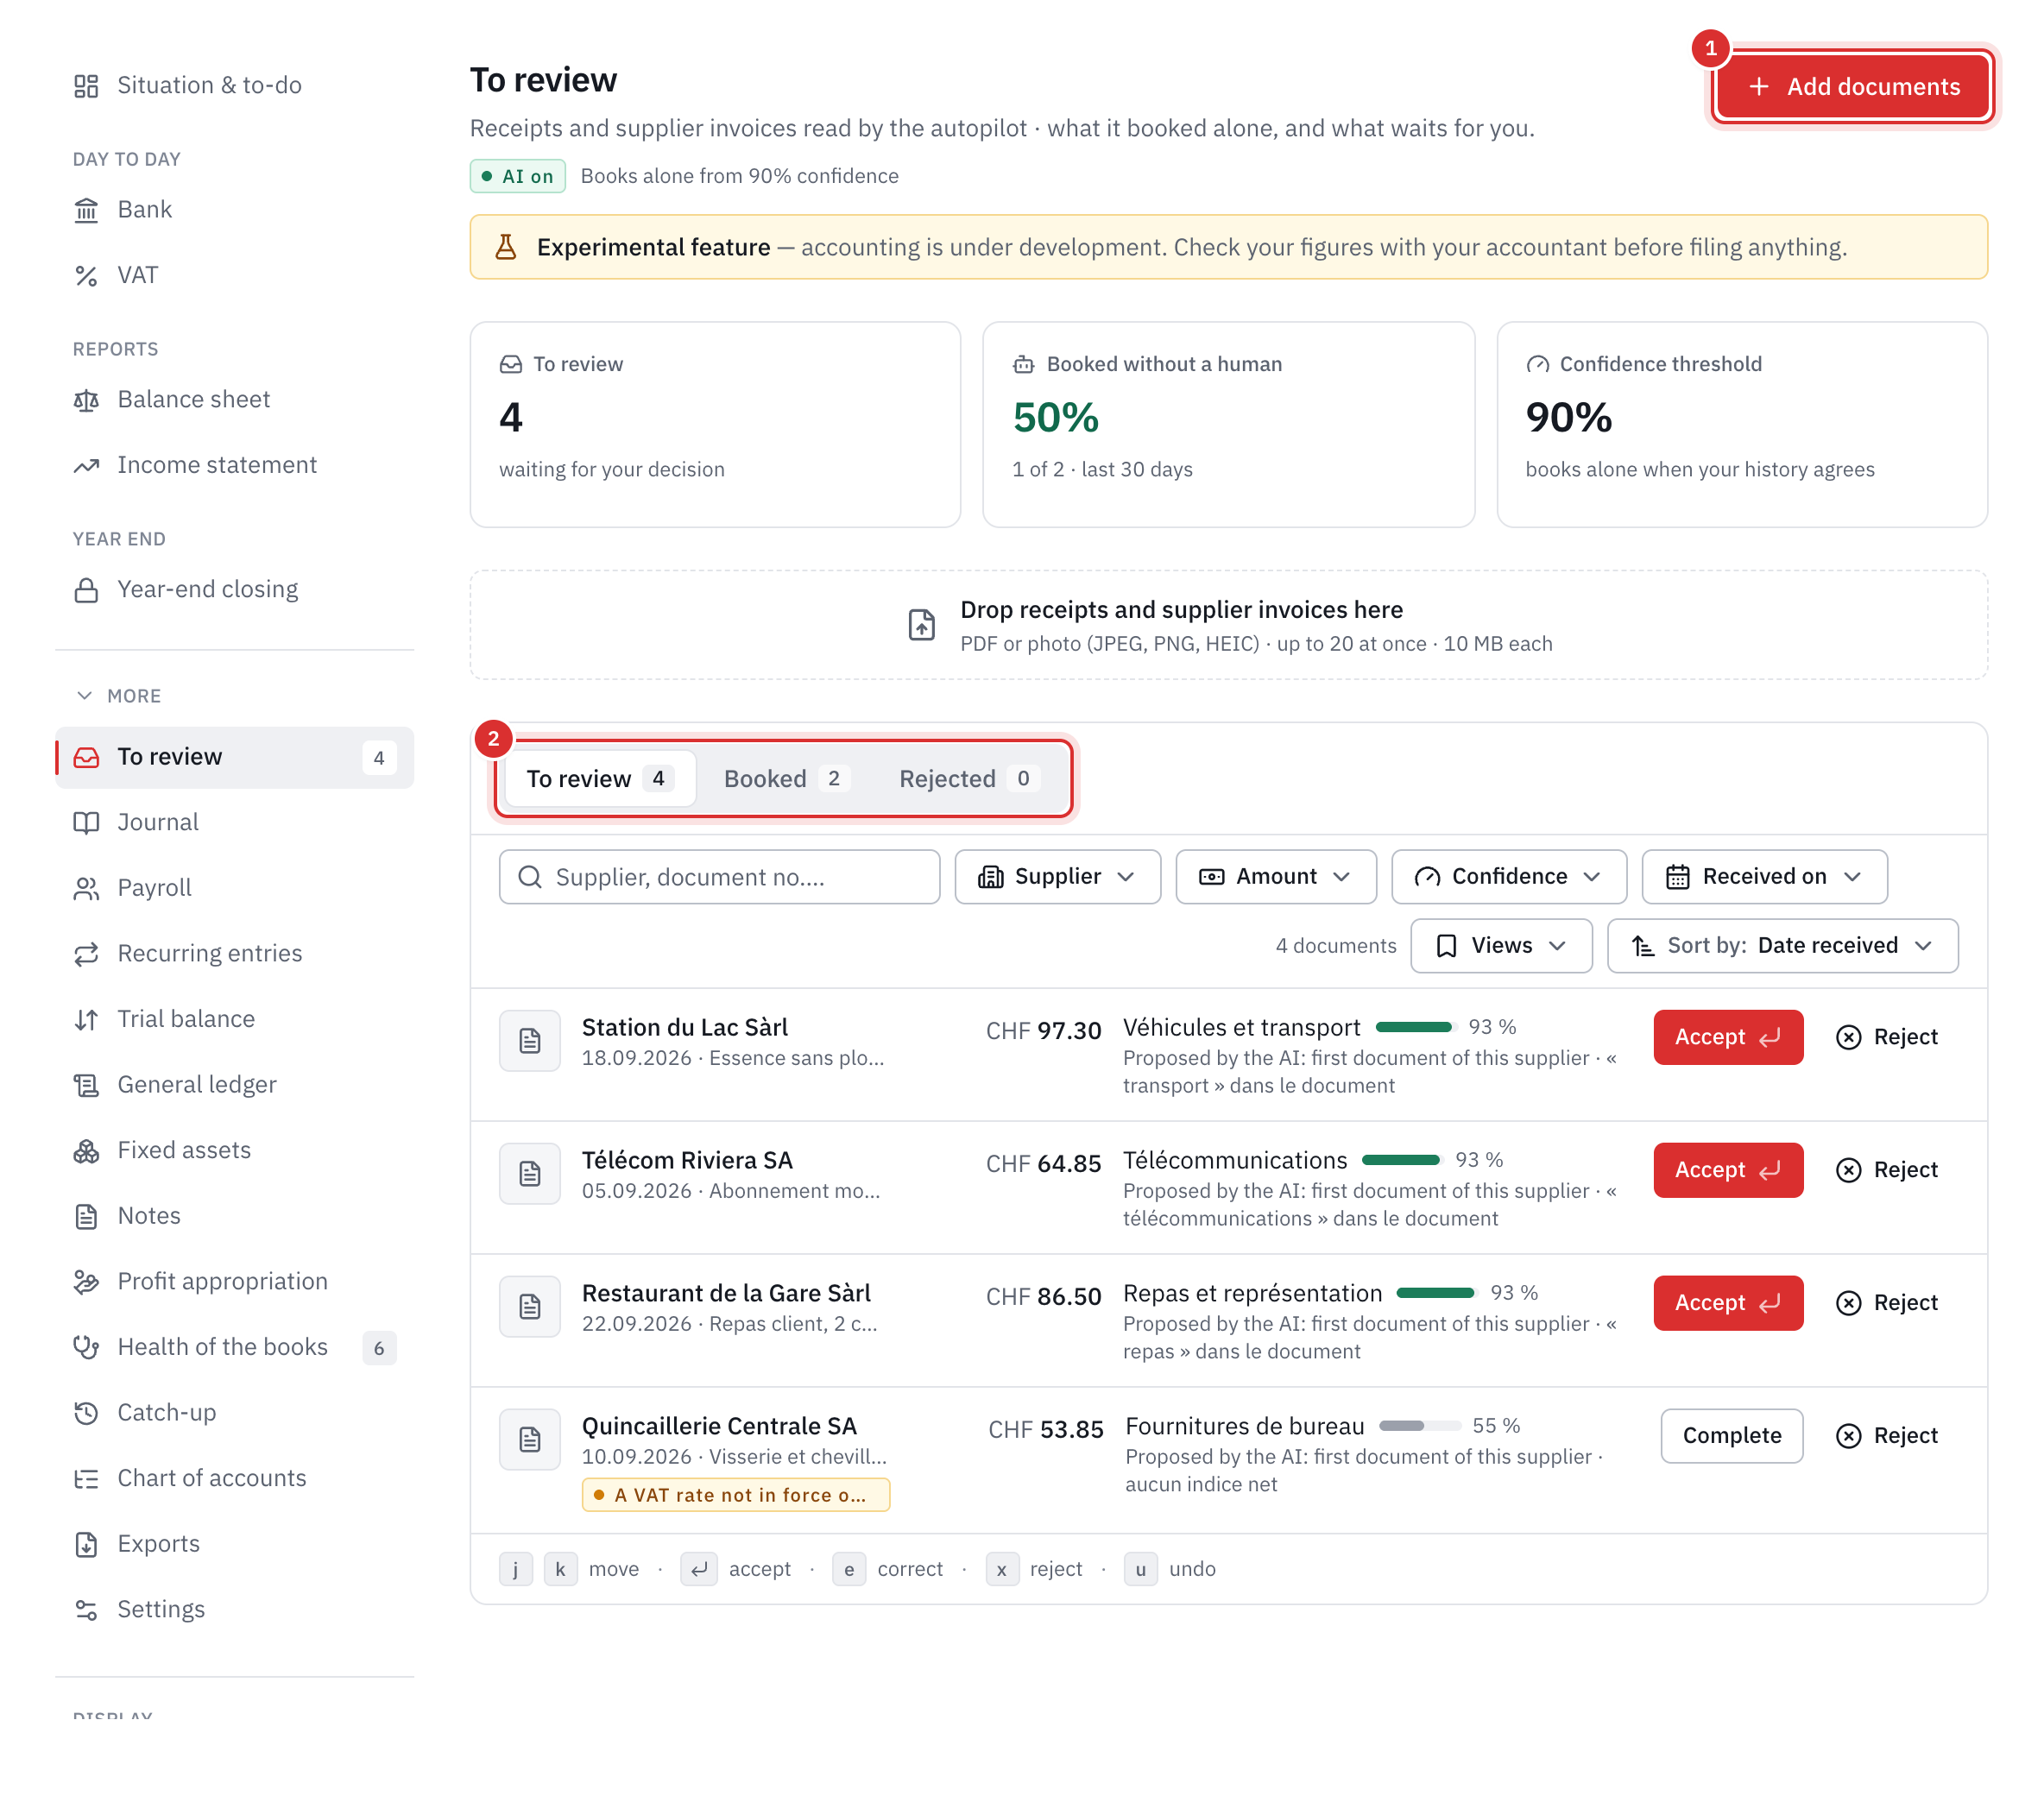2044x1802 pixels.
Task: Open Settings from the sidebar
Action: pos(234,1610)
